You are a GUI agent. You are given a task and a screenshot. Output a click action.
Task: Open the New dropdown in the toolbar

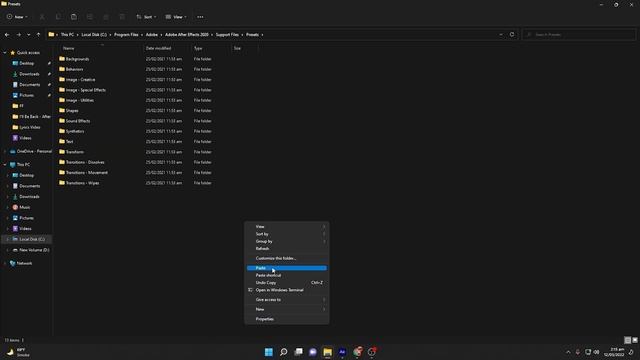(17, 17)
